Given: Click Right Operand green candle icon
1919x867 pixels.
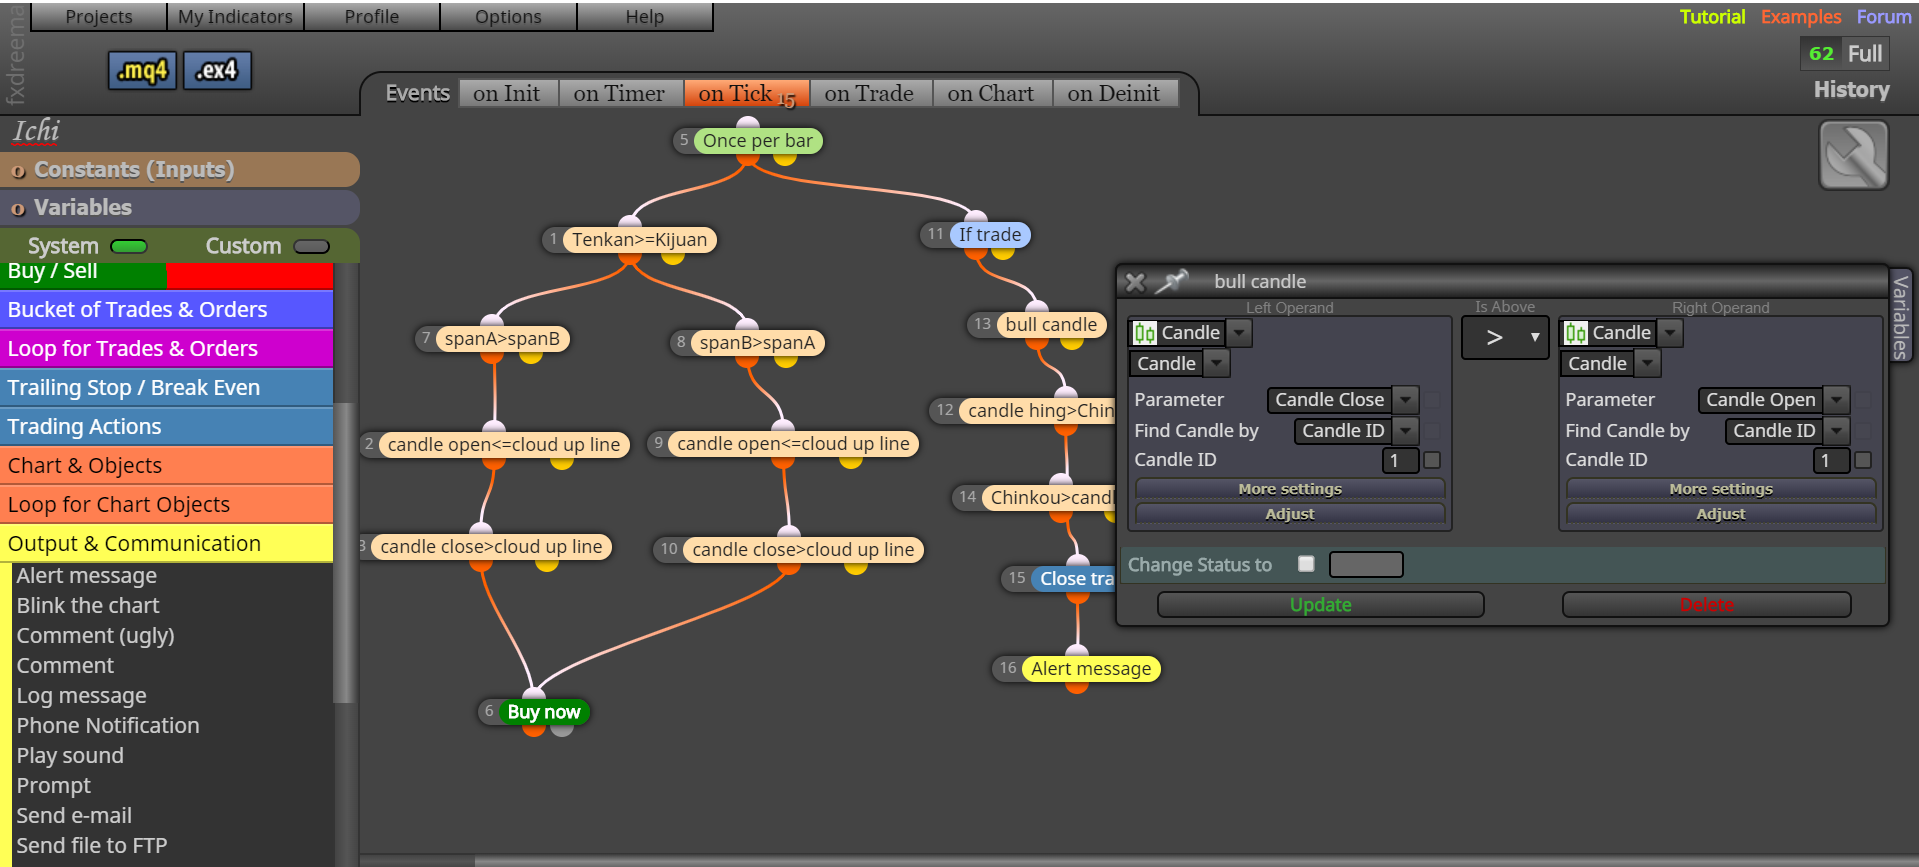Looking at the screenshot, I should click(x=1576, y=333).
